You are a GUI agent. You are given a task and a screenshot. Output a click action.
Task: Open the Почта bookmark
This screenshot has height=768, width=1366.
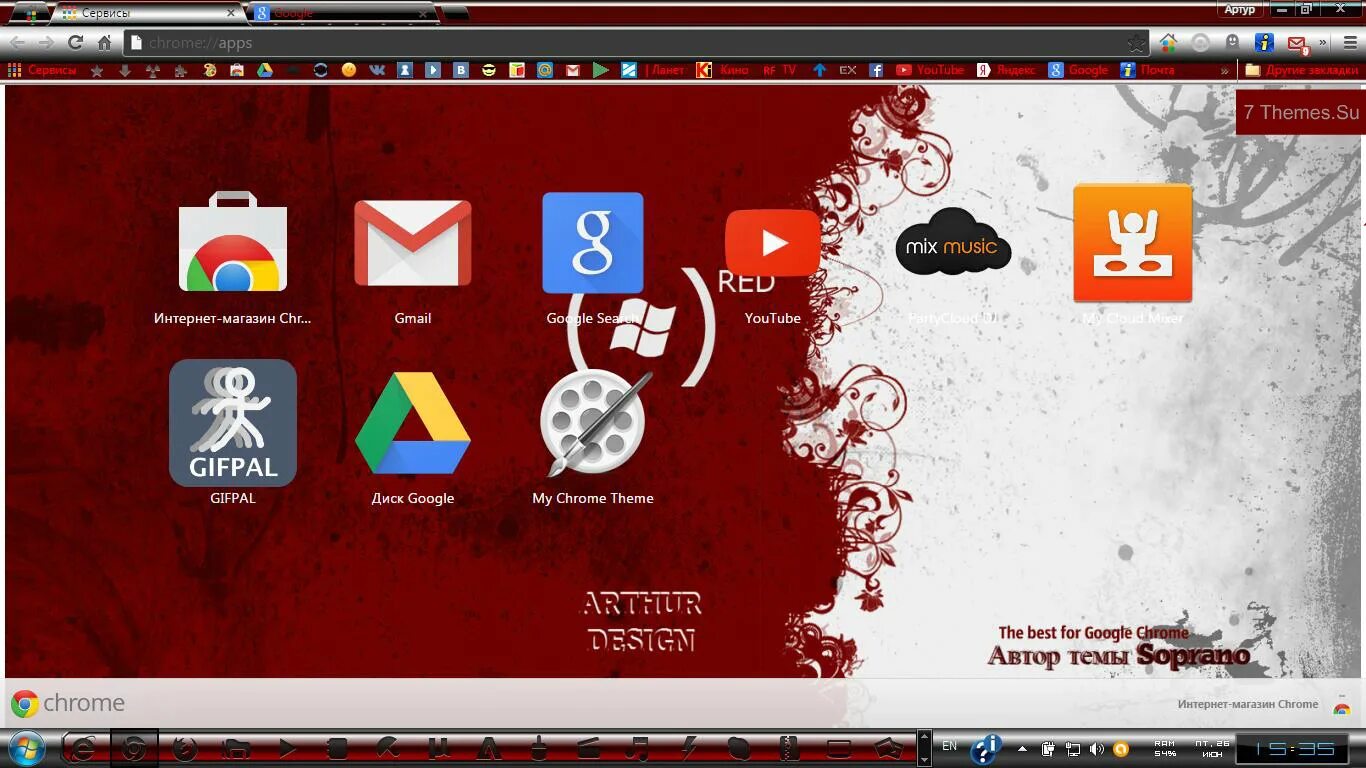[1148, 70]
